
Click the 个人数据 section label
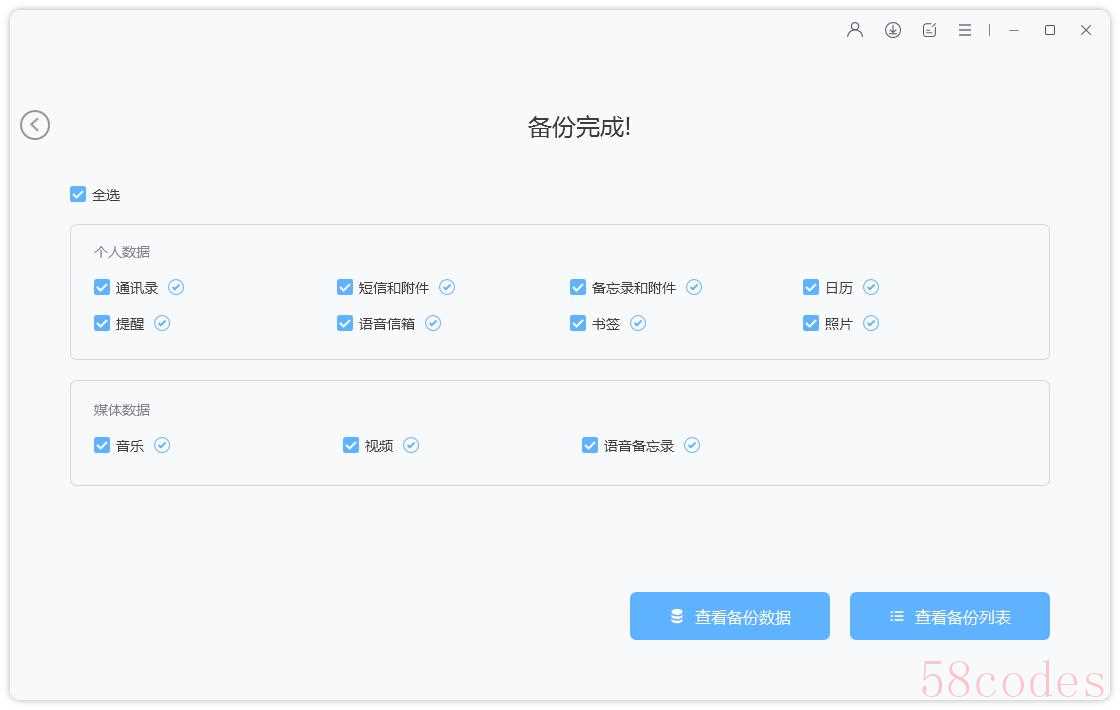tap(122, 252)
